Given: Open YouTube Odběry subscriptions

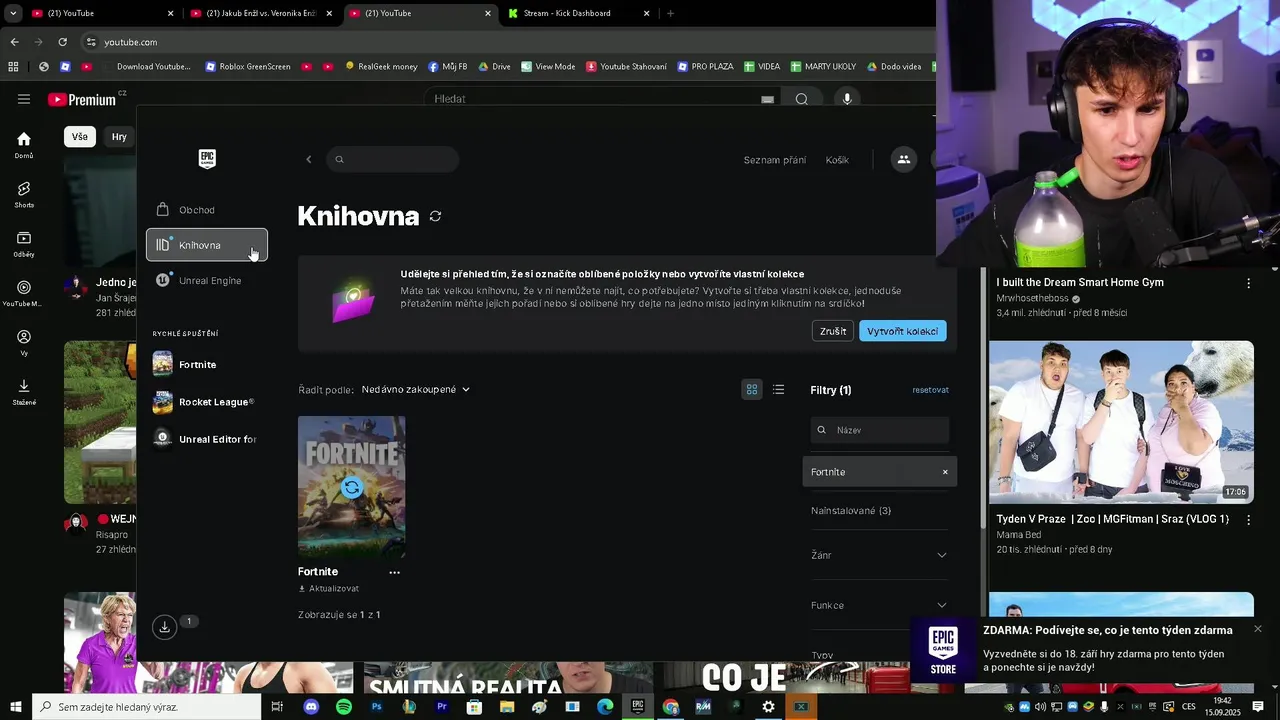Looking at the screenshot, I should click(x=24, y=244).
